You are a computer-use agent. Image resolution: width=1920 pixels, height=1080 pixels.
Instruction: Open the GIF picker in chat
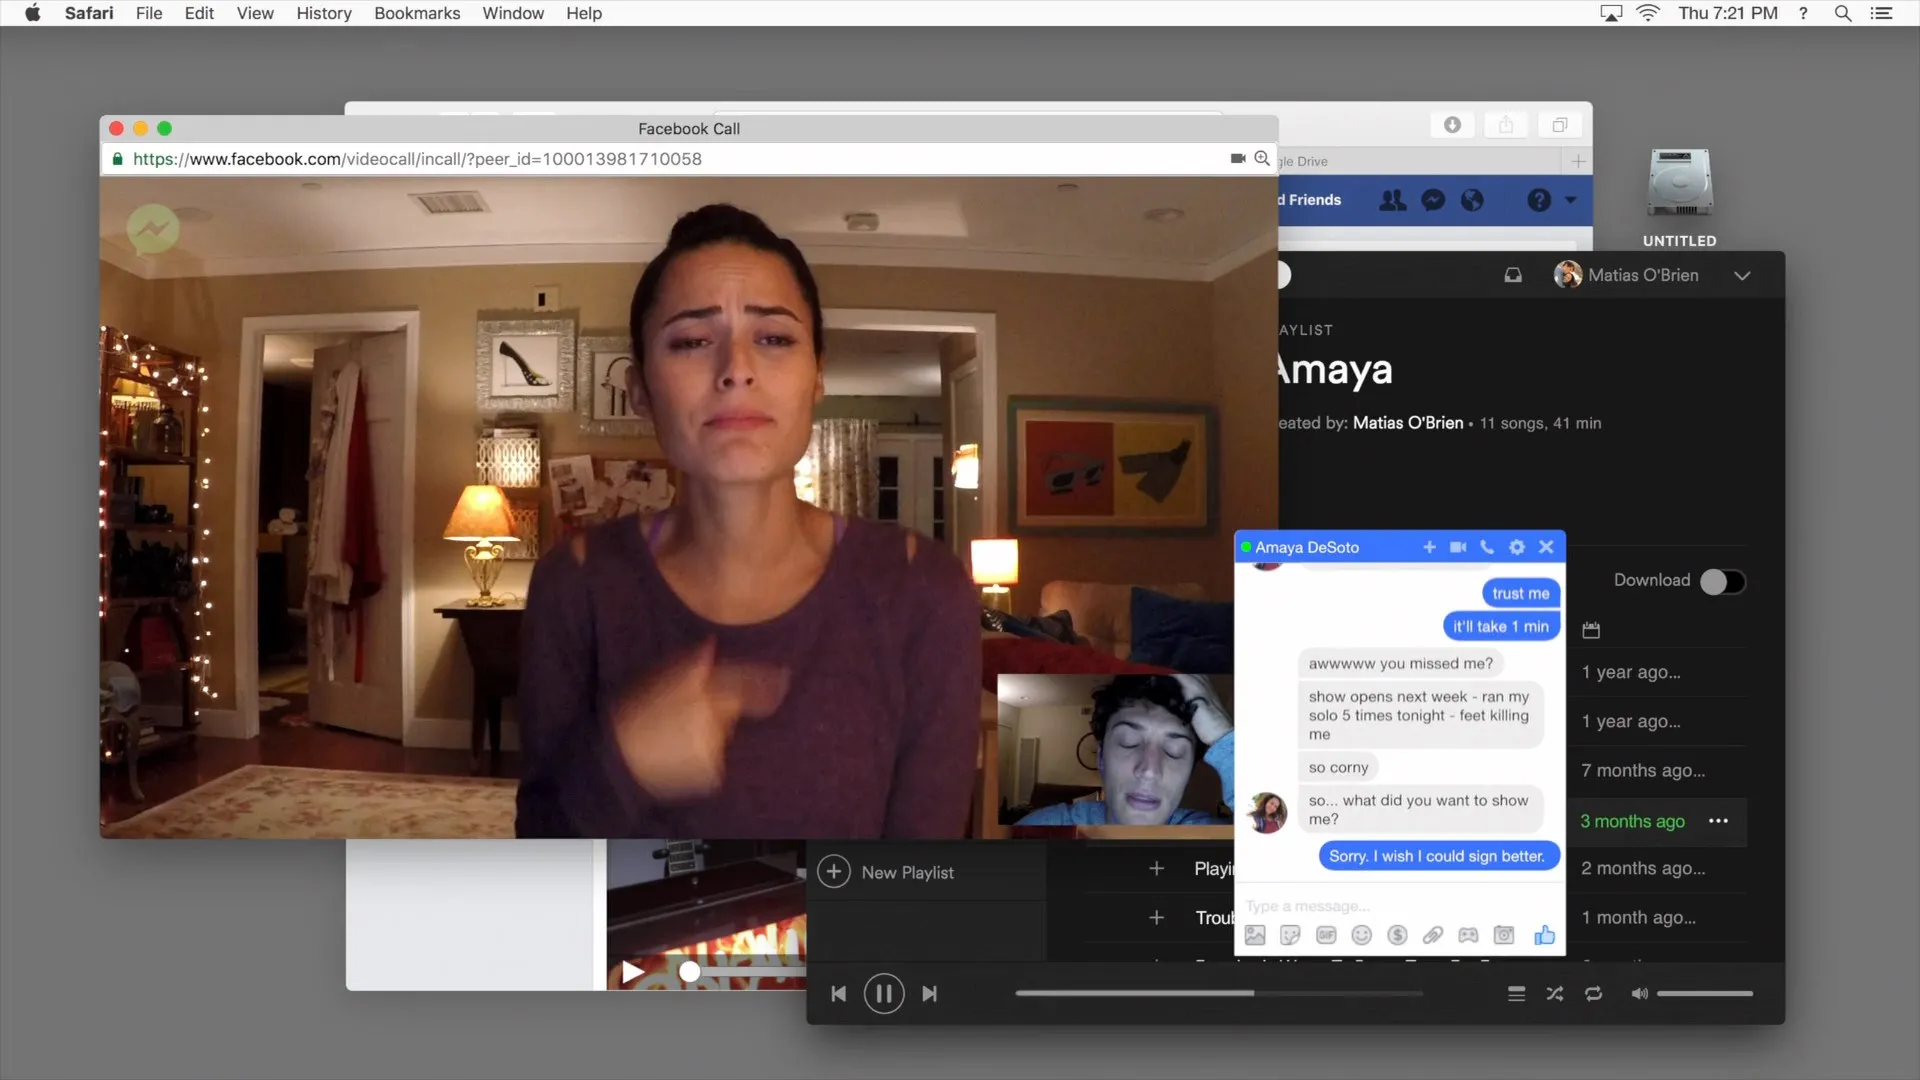[x=1326, y=935]
